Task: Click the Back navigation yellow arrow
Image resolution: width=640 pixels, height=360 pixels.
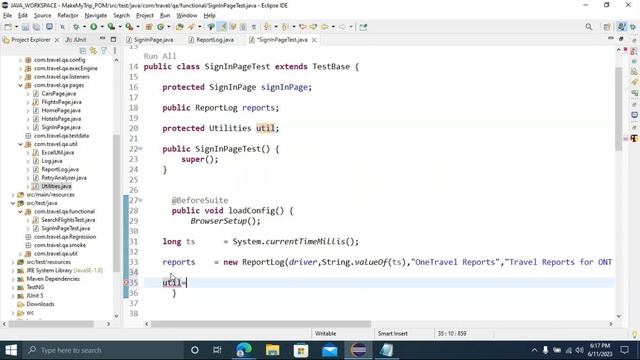Action: [x=324, y=27]
